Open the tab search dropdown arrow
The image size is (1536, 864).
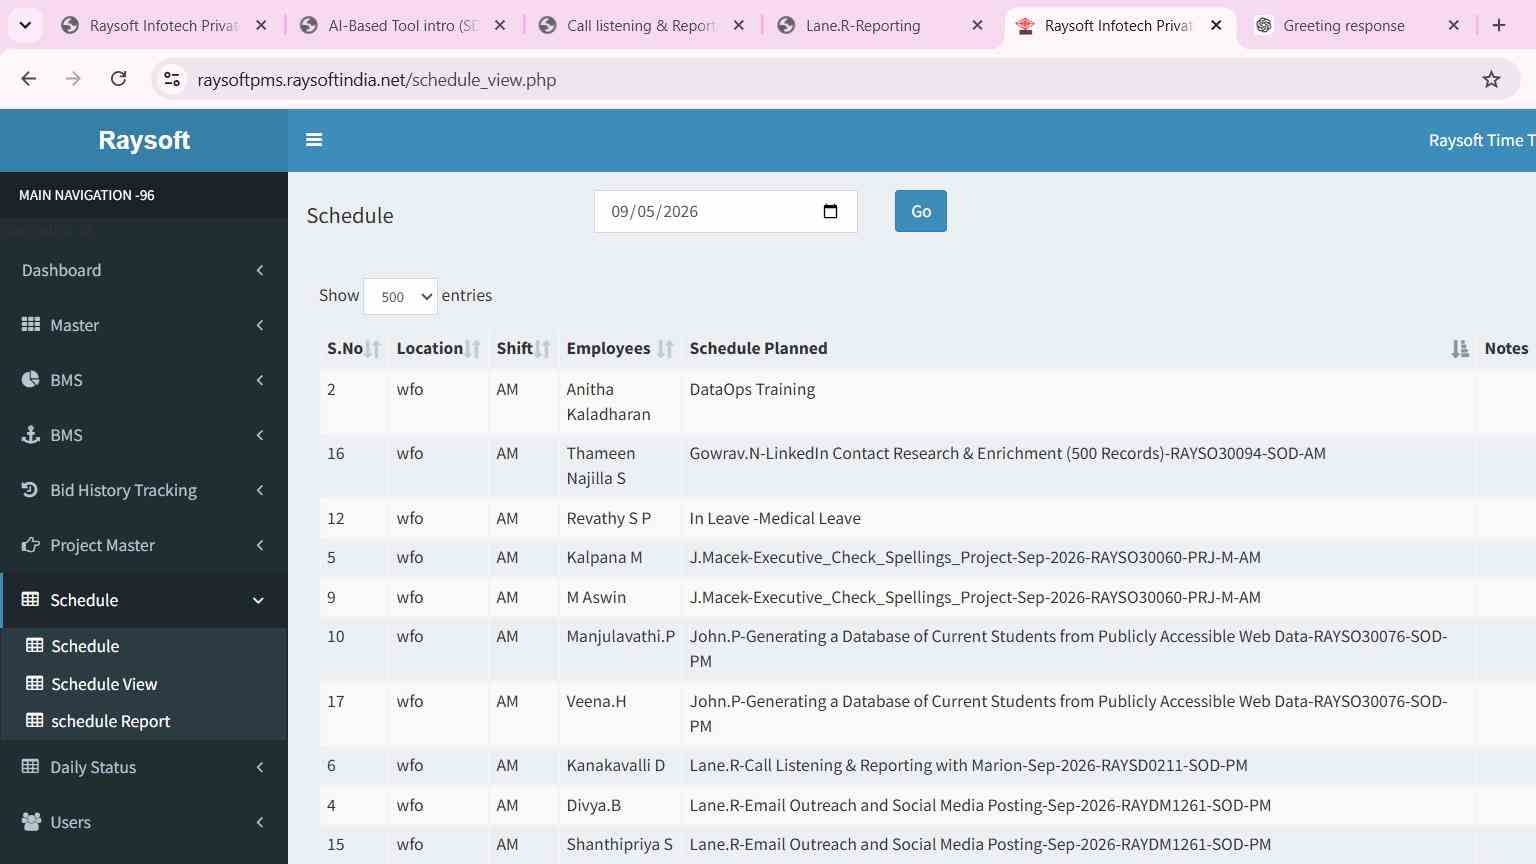[x=25, y=25]
